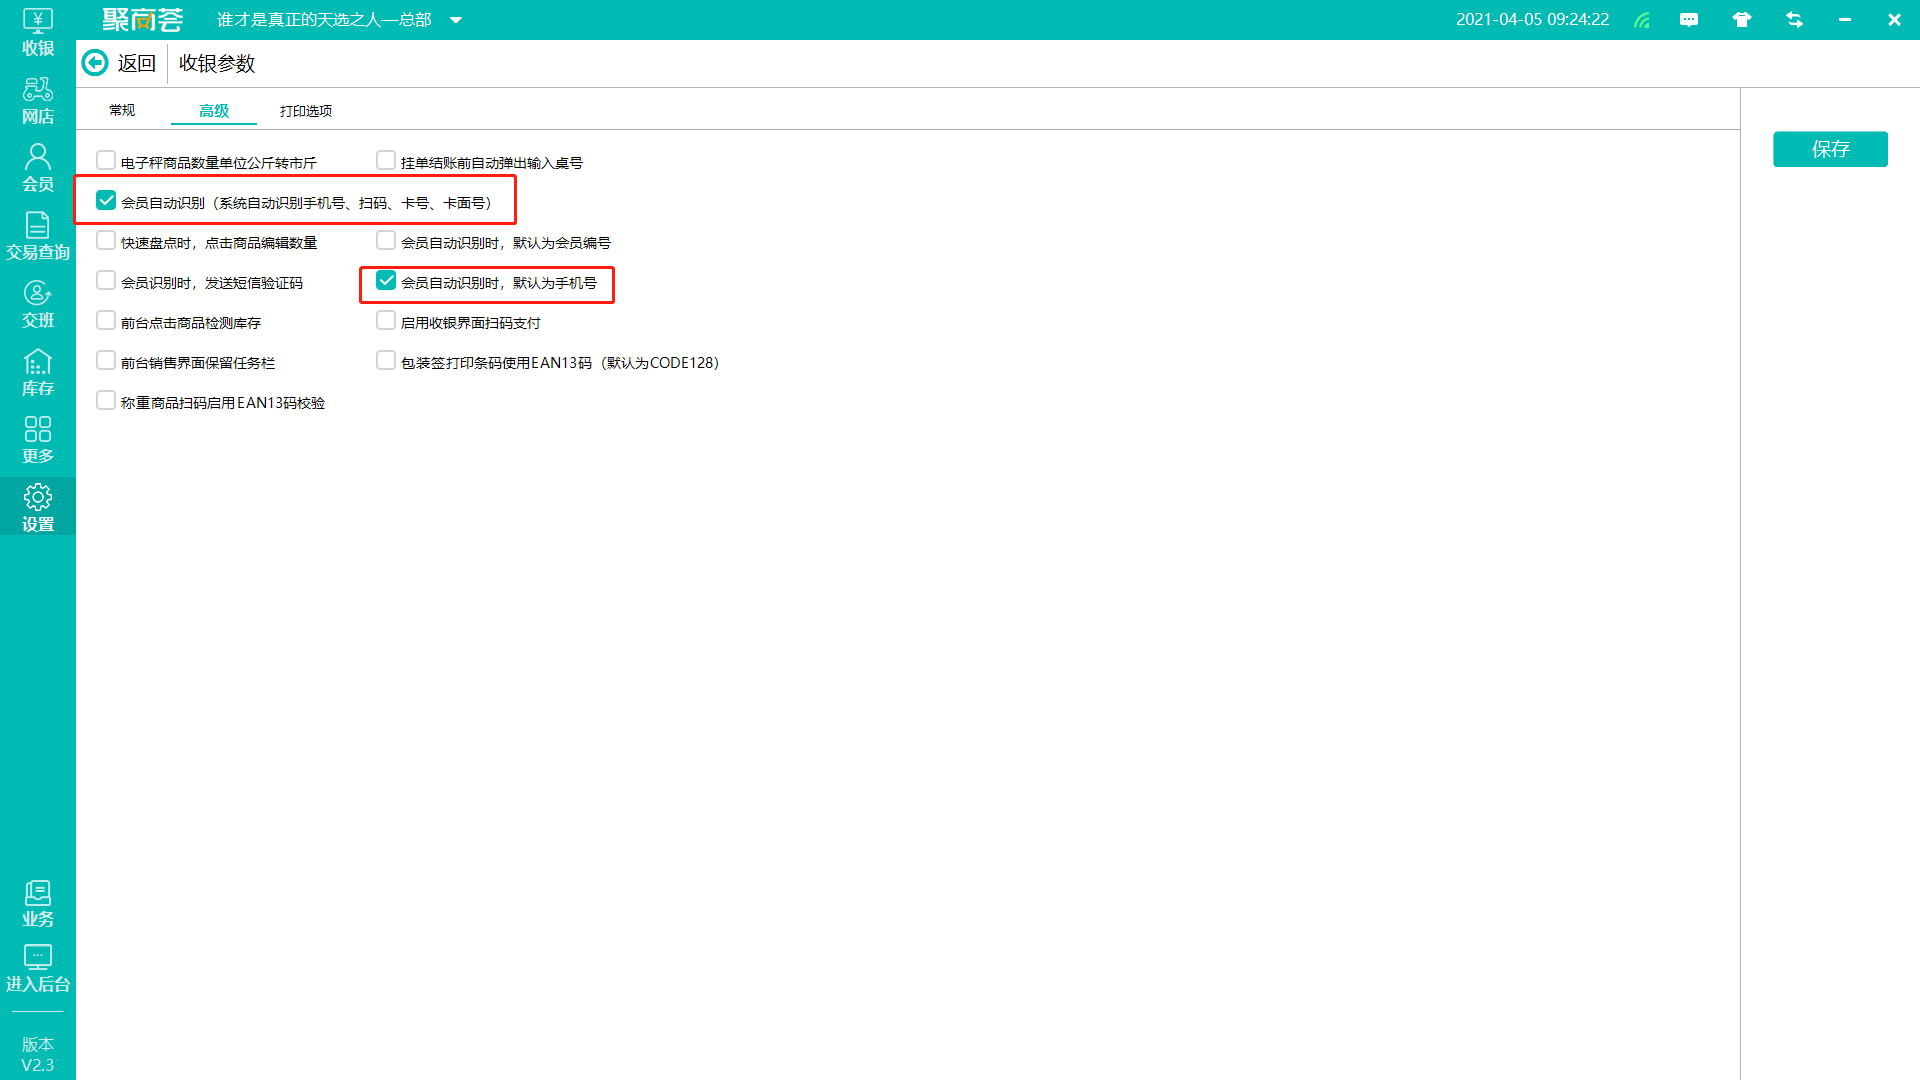
Task: Select the 高级 tab
Action: pyautogui.click(x=214, y=110)
